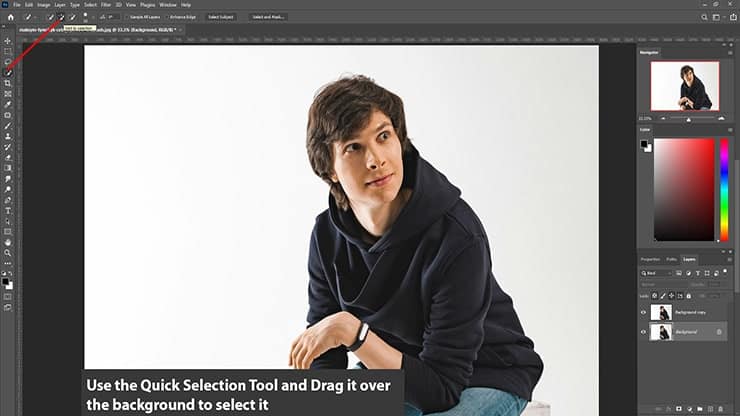This screenshot has height=416, width=740.
Task: Hide the Background copy layer
Action: click(x=643, y=312)
